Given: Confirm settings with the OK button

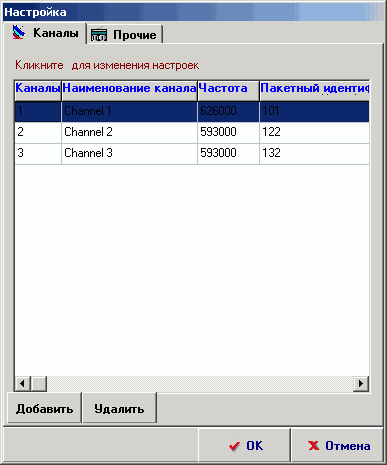Looking at the screenshot, I should click(245, 445).
